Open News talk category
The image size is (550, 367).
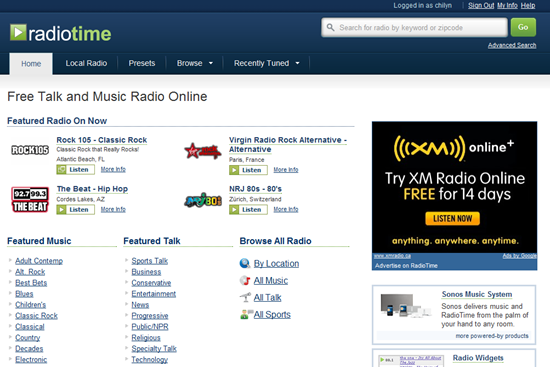(x=140, y=305)
